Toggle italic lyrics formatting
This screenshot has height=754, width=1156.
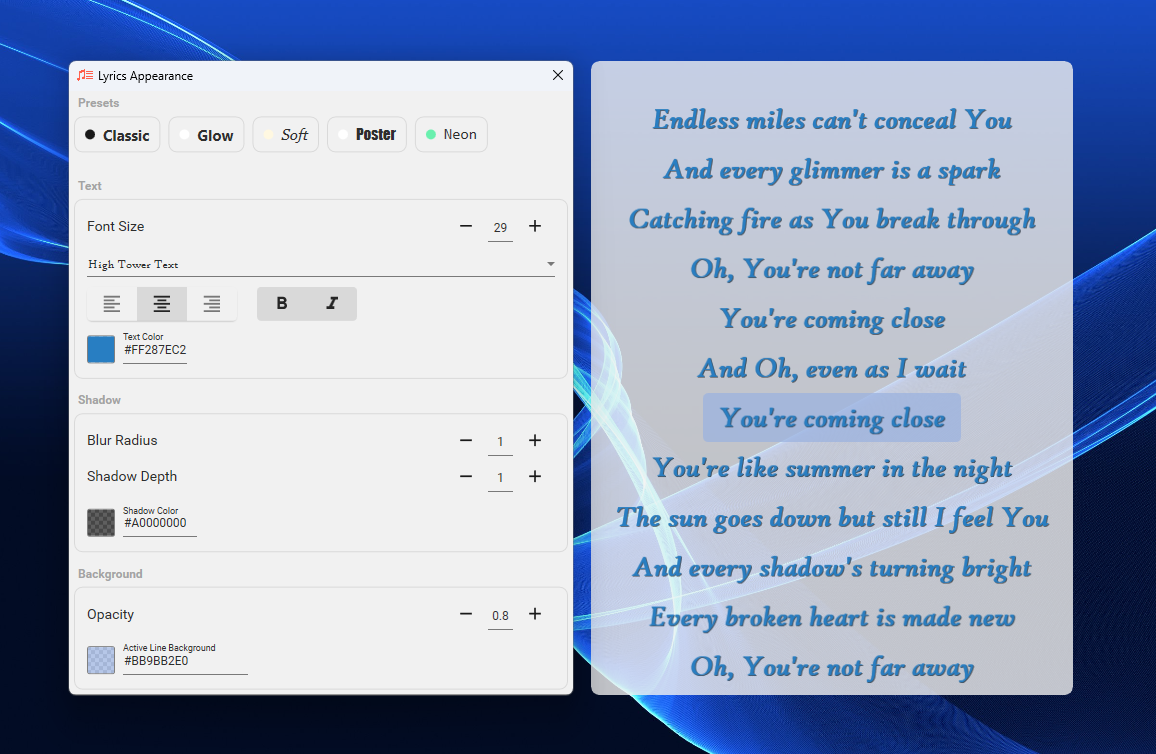click(332, 304)
